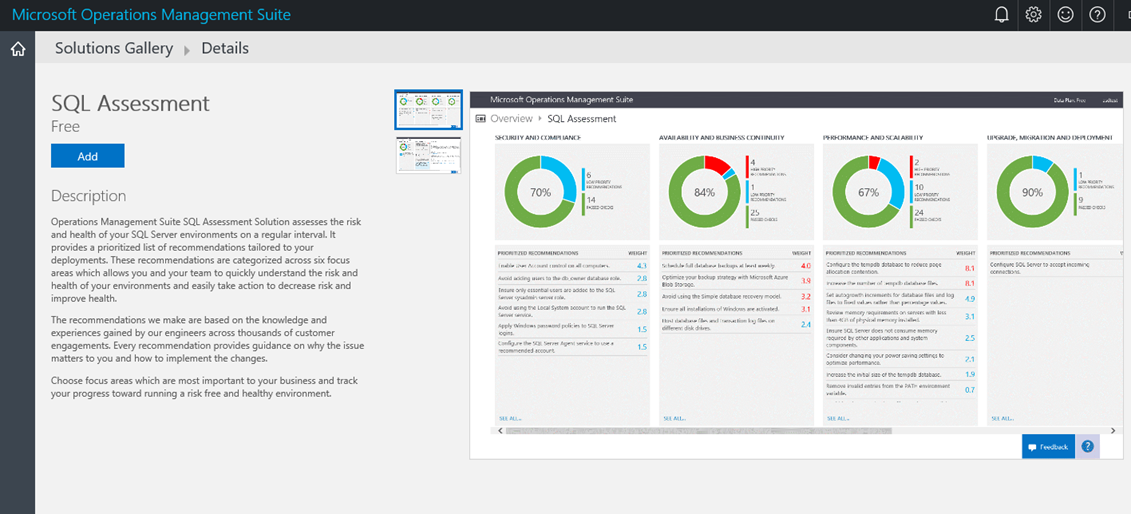Click 'Increase the number of tempdb database files' row

coord(901,283)
